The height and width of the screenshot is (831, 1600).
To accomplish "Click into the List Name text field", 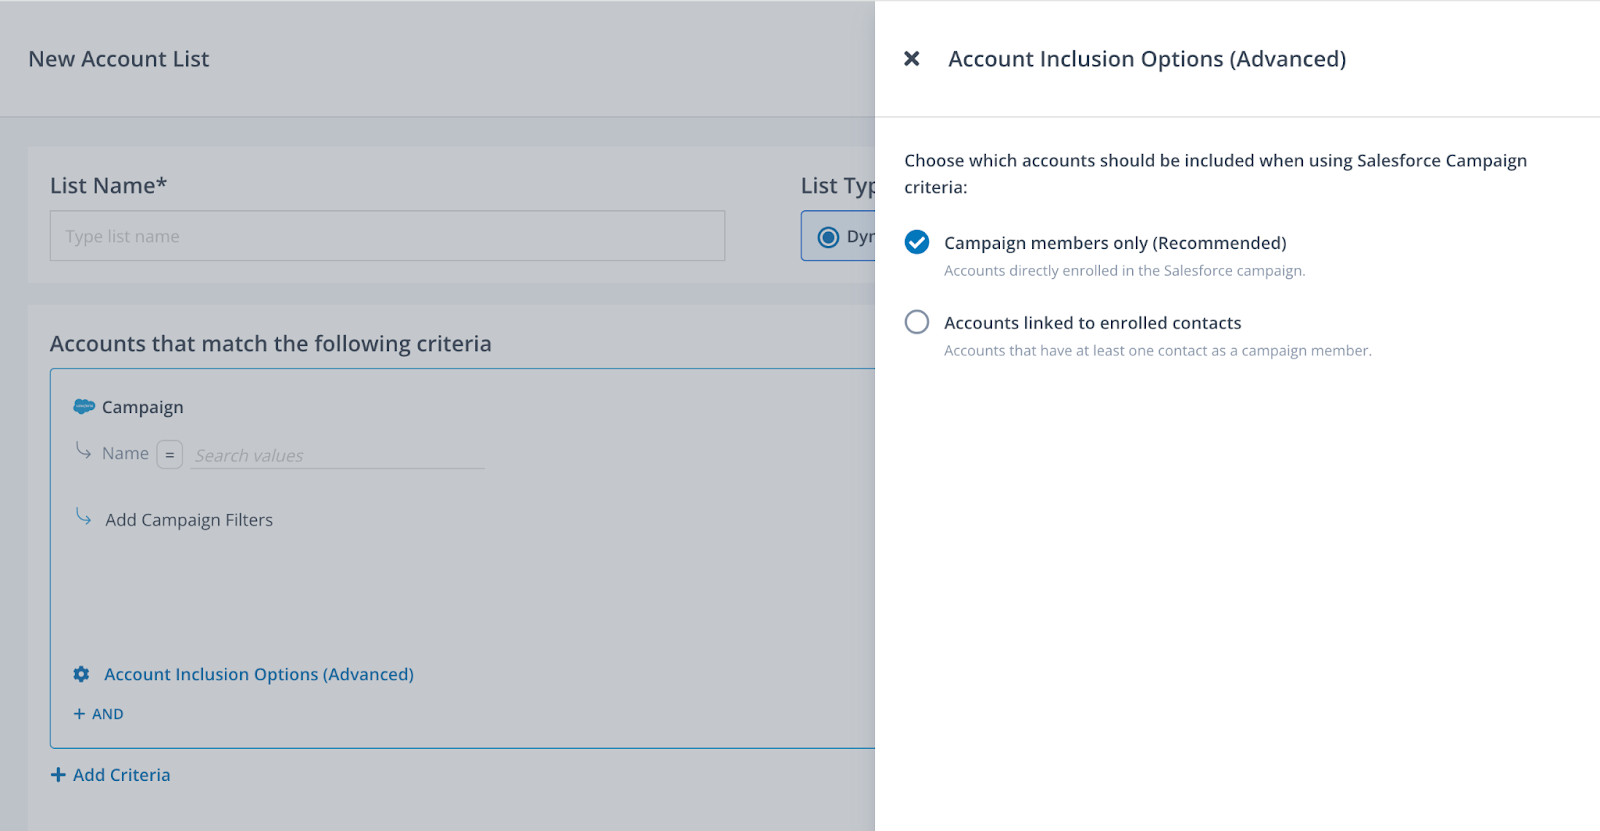I will pos(387,236).
